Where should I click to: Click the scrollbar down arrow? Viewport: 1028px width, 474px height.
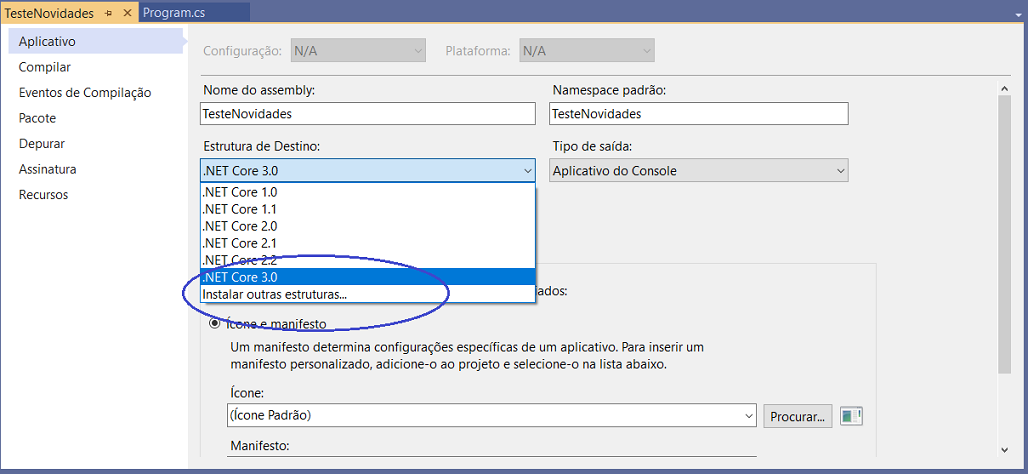pyautogui.click(x=1005, y=449)
